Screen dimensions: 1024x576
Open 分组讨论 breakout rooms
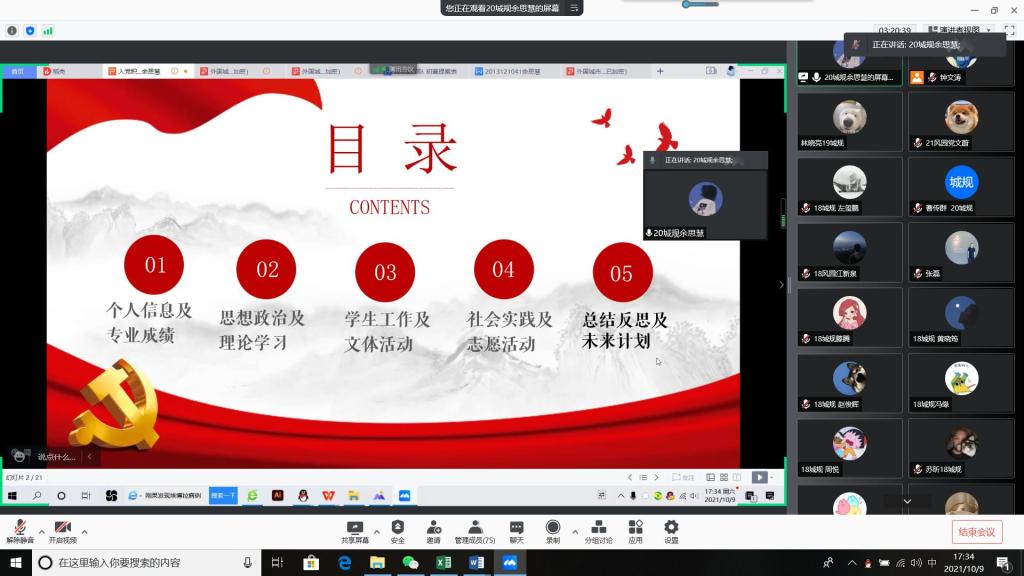pos(598,530)
